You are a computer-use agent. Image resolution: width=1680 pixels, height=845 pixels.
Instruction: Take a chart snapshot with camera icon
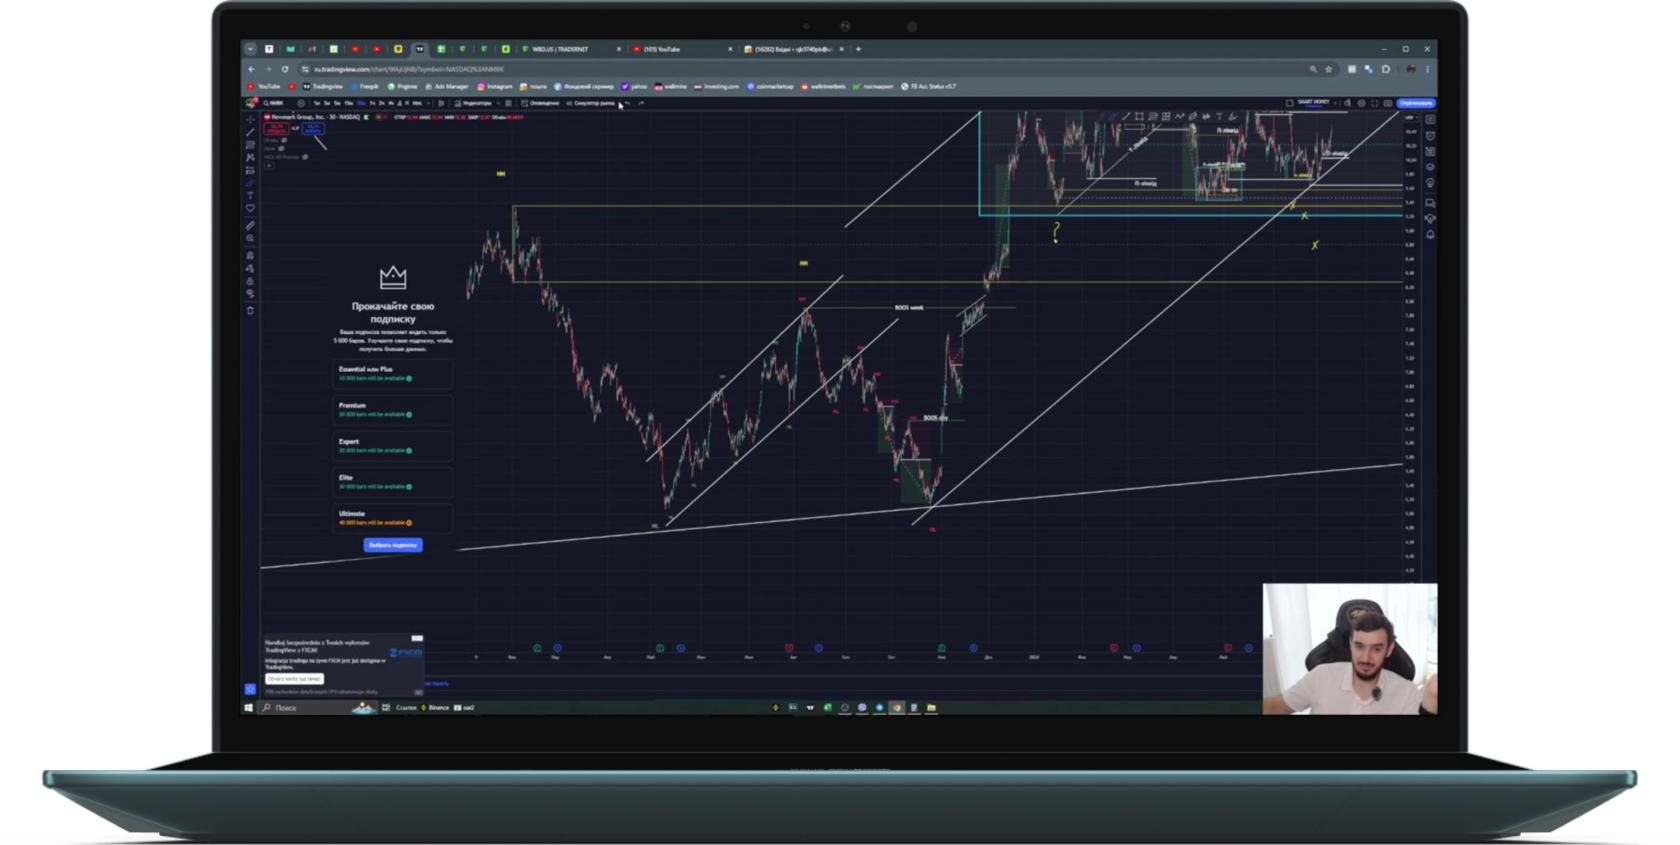click(1387, 103)
